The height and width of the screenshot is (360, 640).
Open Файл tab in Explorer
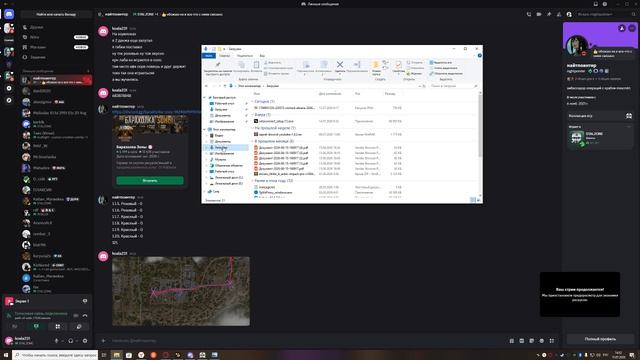coord(209,56)
